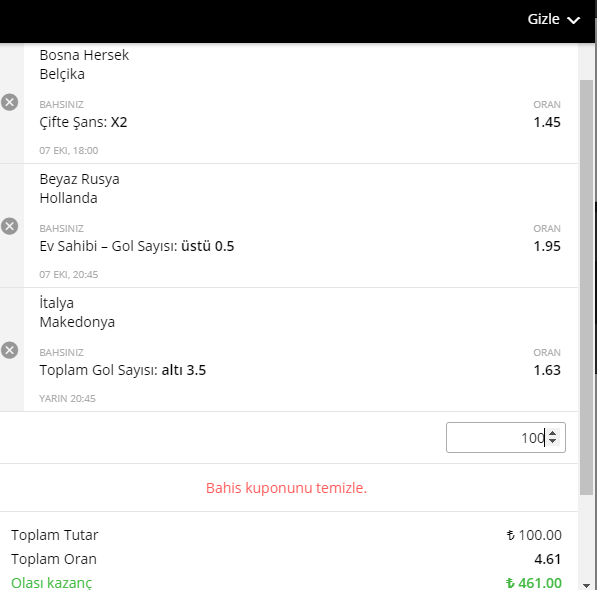Remove the Beyaz Rusya vs Hollanda bet
597x590 pixels.
tap(10, 226)
